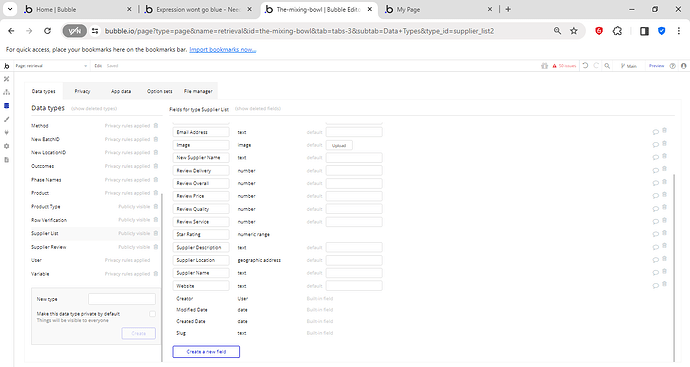Open the user account icon in editor

tap(683, 66)
